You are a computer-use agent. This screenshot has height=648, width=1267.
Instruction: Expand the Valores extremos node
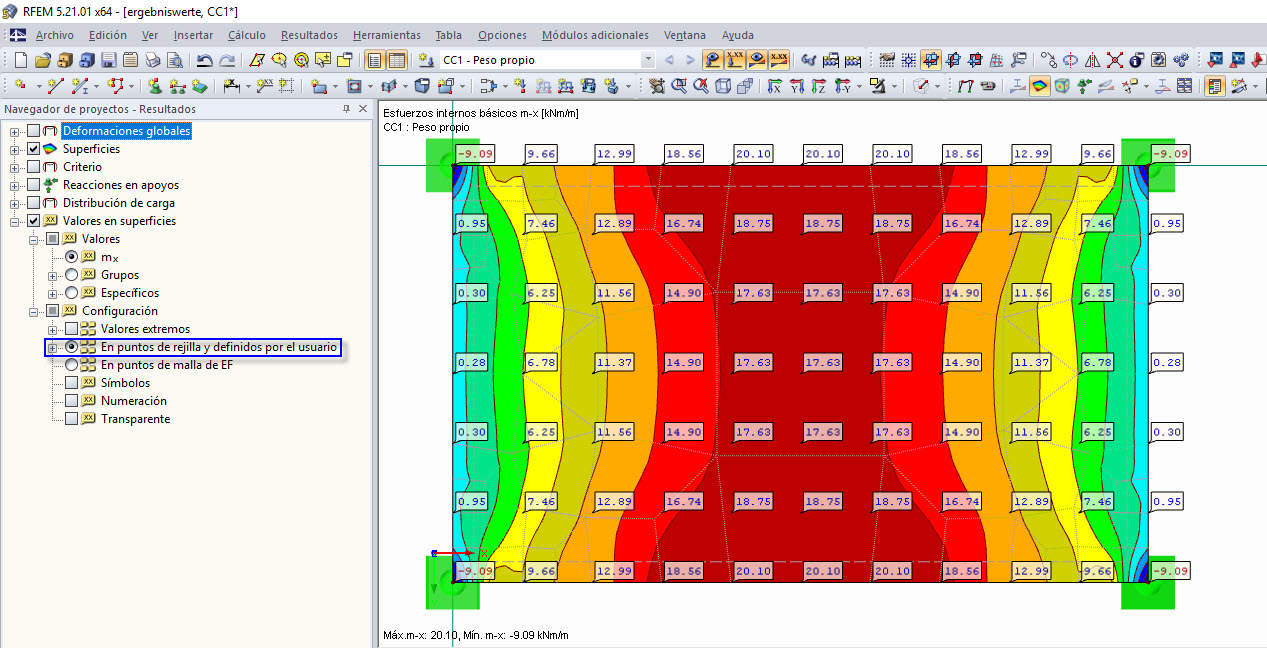coord(52,329)
